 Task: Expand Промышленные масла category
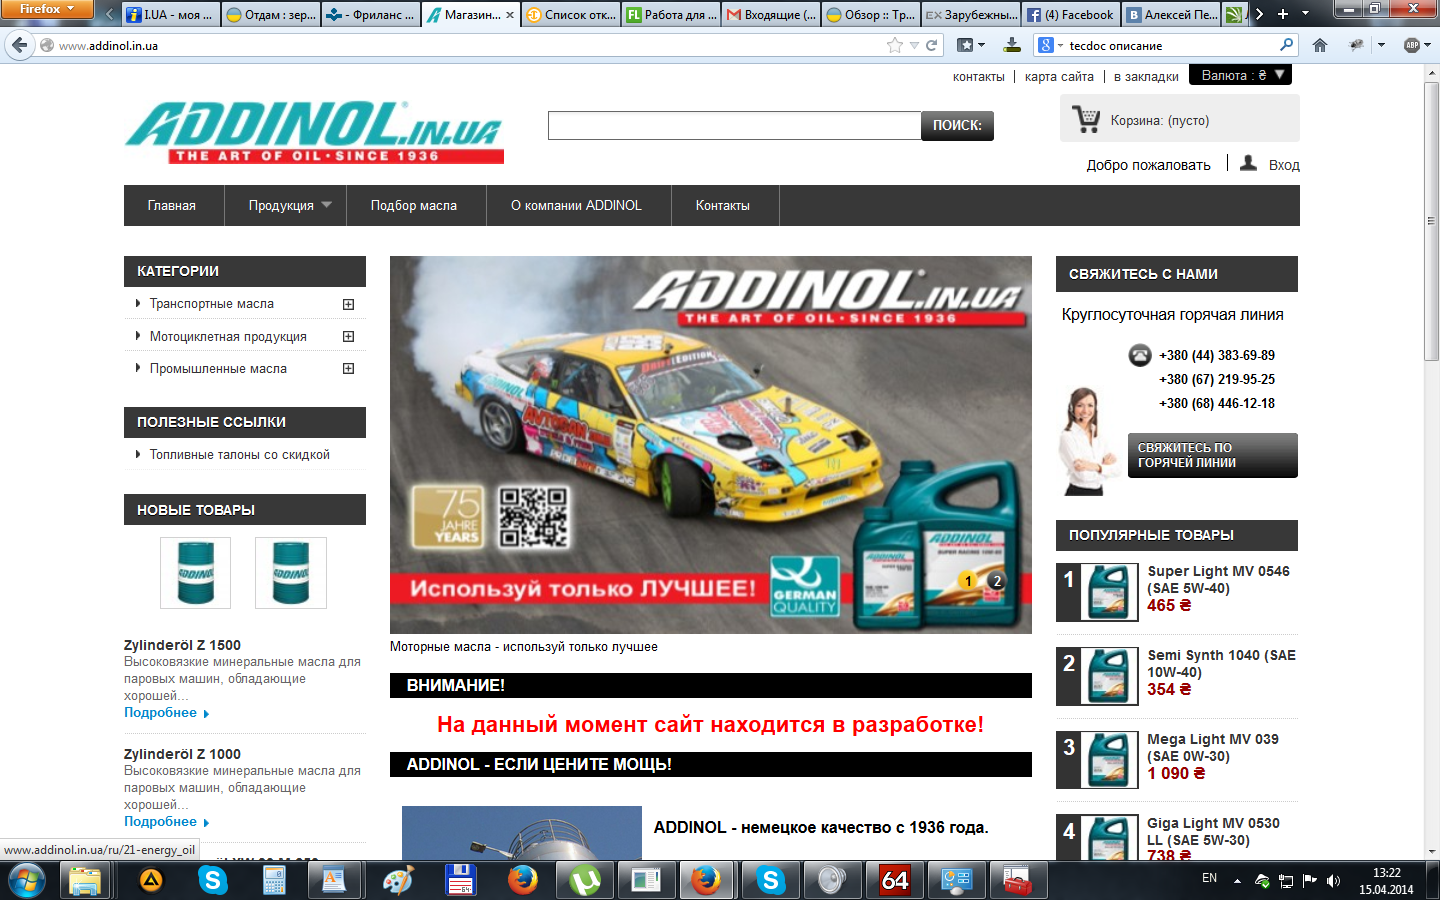348,369
